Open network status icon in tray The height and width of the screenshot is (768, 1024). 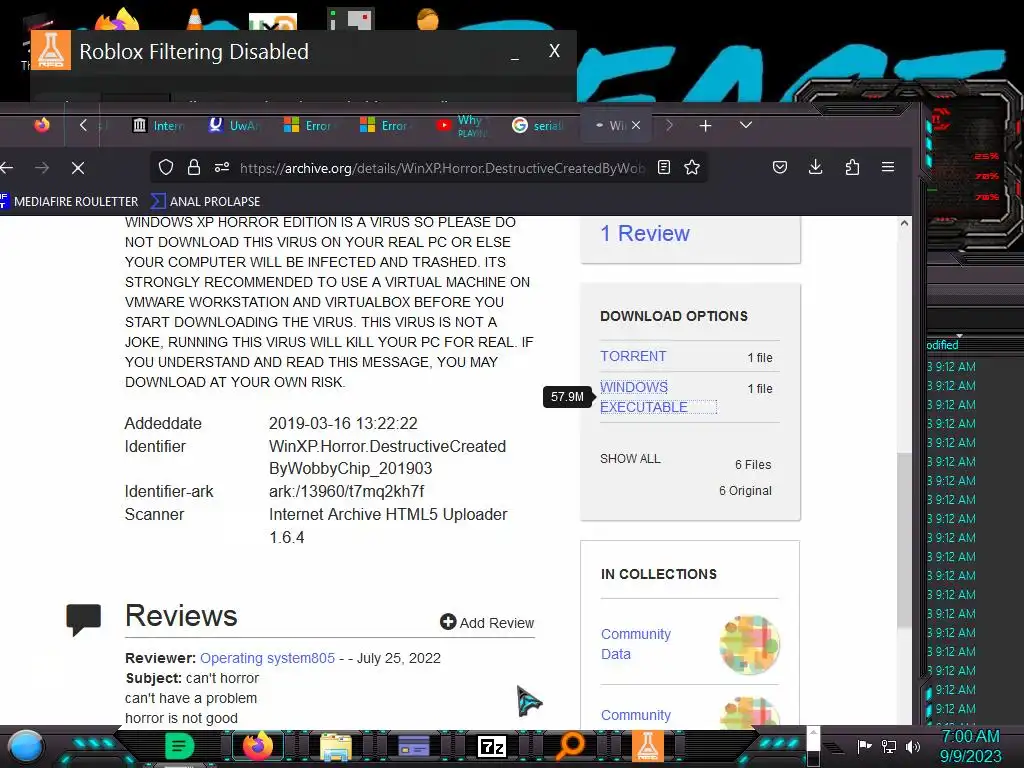[889, 746]
